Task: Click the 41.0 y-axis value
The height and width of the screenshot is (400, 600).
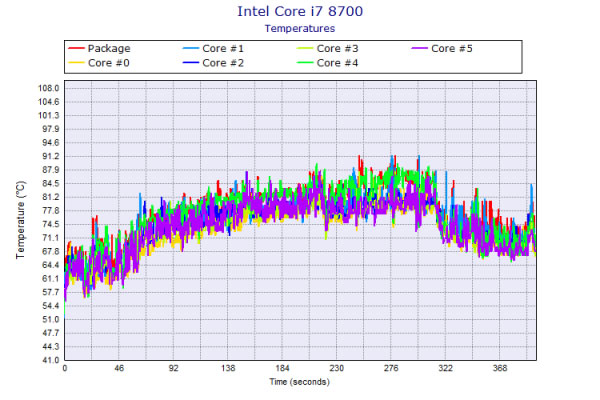Action: [51, 360]
